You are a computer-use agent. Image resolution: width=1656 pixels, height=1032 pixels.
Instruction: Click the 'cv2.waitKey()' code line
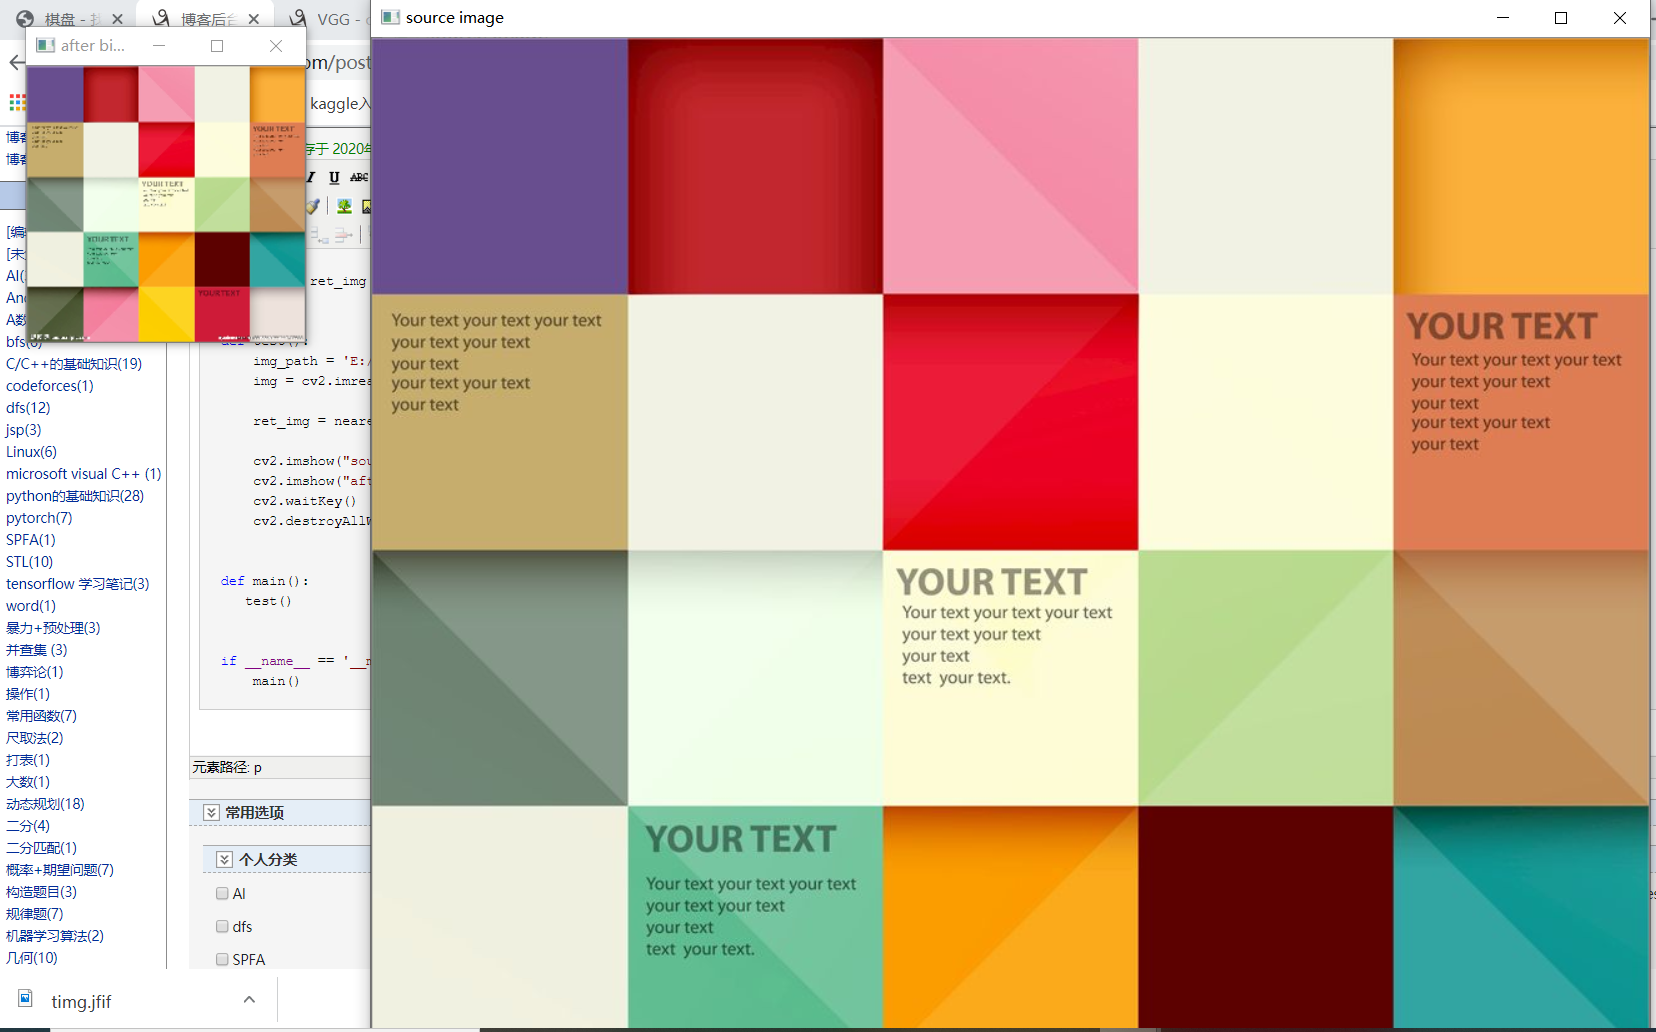304,501
